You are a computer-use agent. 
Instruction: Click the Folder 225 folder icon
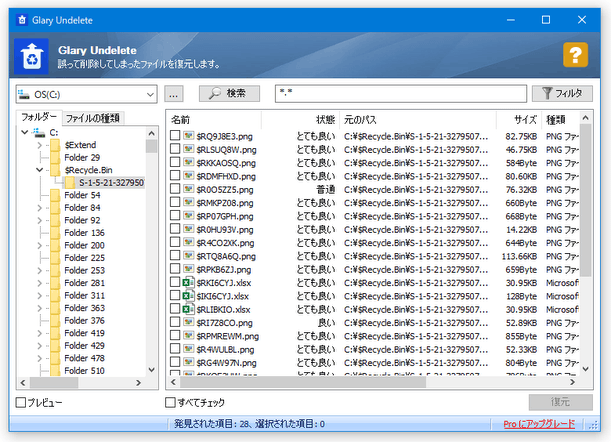pos(55,258)
